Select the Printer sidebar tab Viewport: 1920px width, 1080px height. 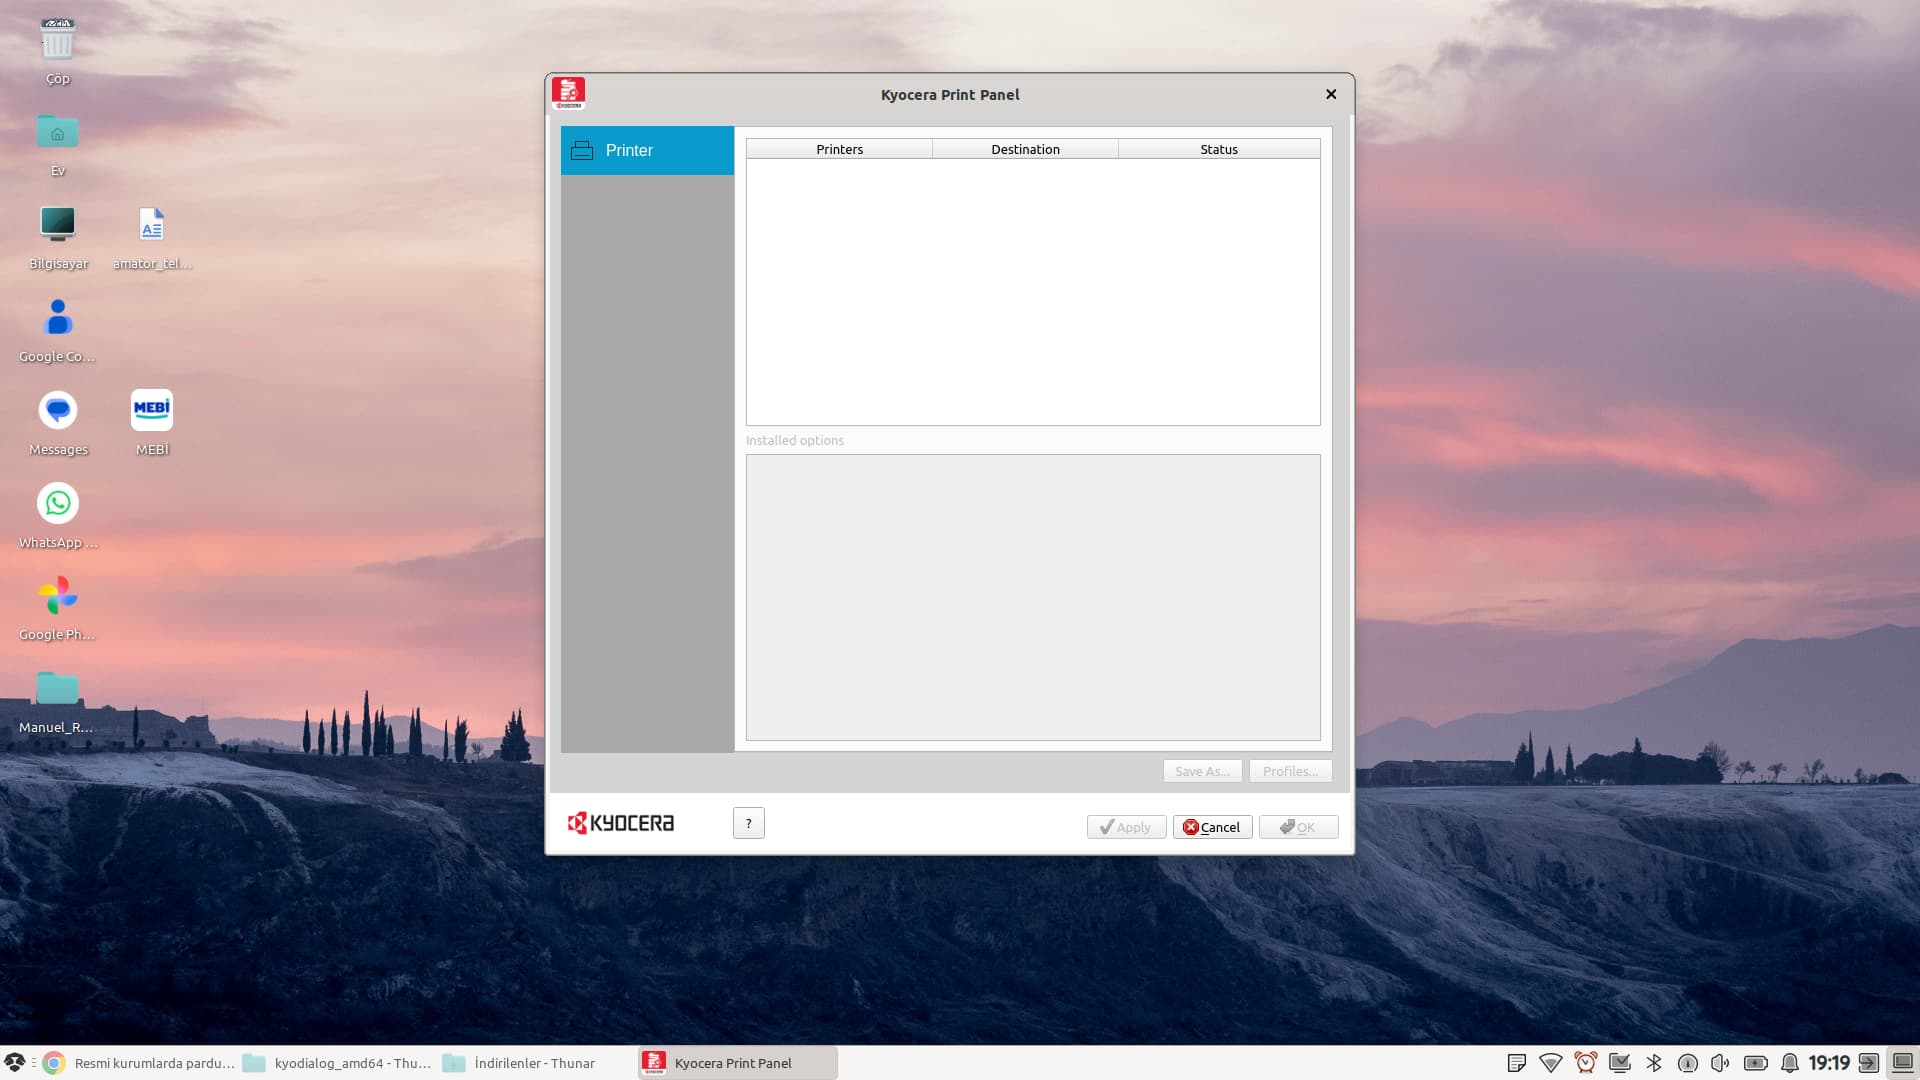click(x=647, y=150)
